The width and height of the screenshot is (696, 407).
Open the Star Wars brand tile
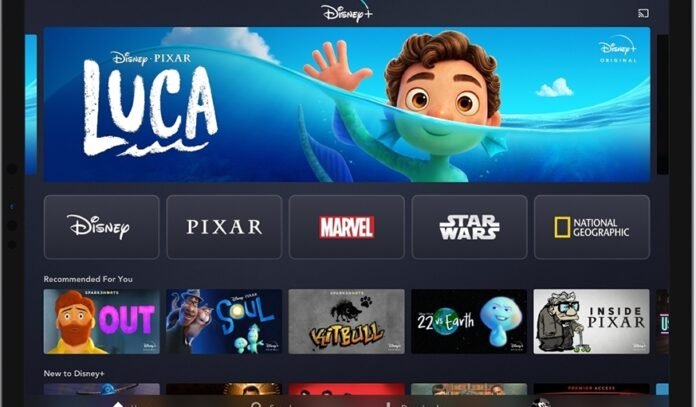[x=469, y=227]
